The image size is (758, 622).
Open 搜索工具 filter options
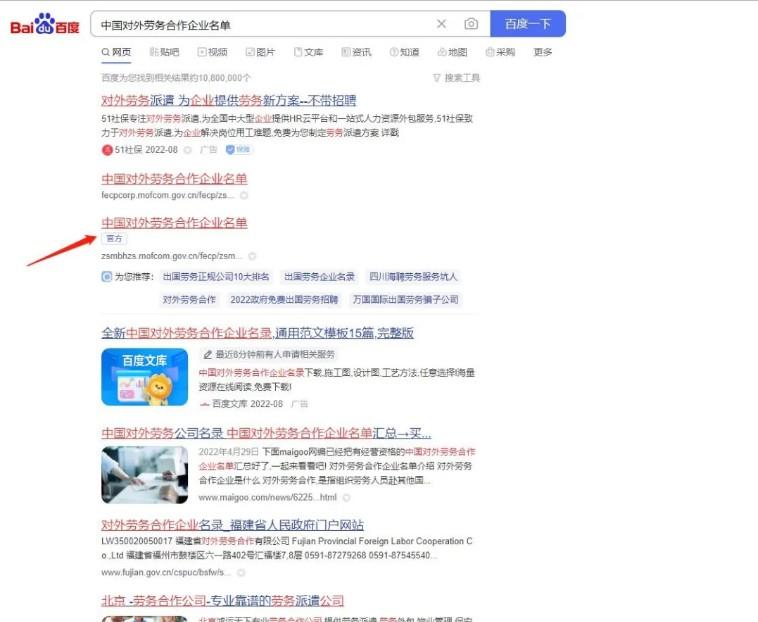(x=456, y=78)
